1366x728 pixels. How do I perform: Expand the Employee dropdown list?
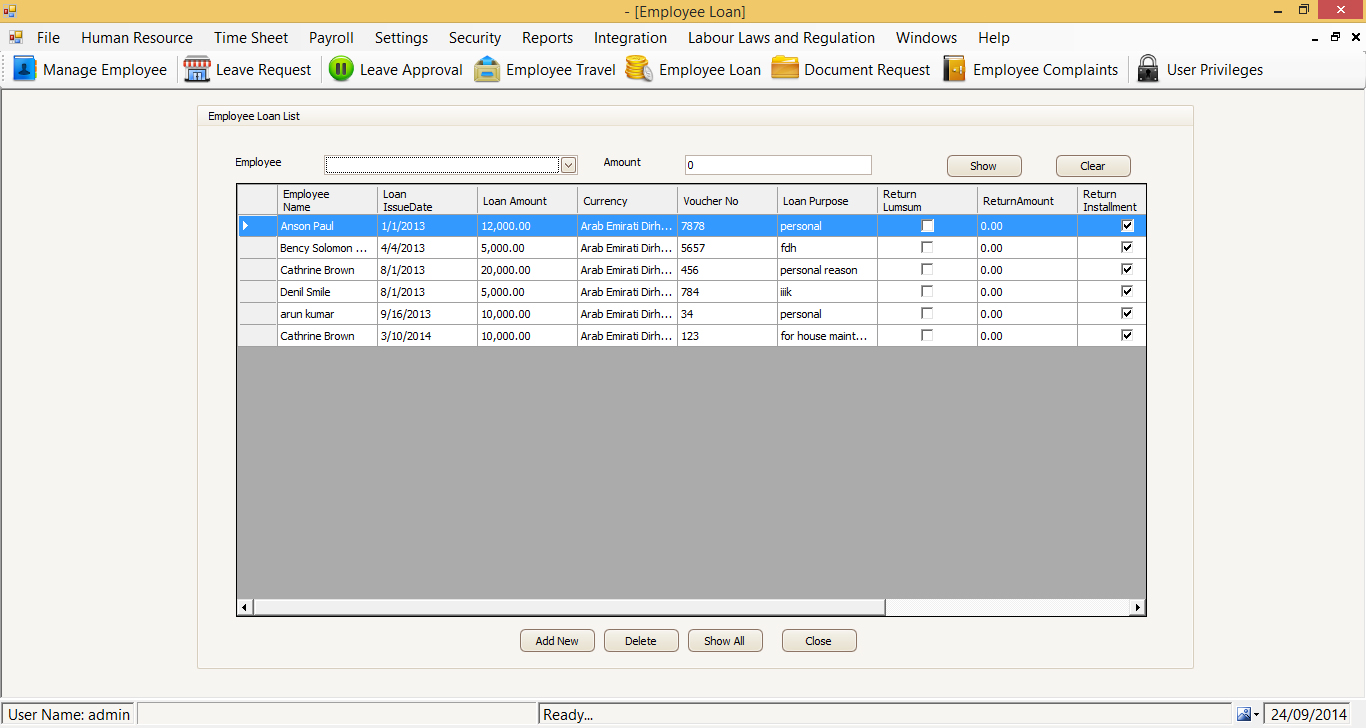pos(568,165)
